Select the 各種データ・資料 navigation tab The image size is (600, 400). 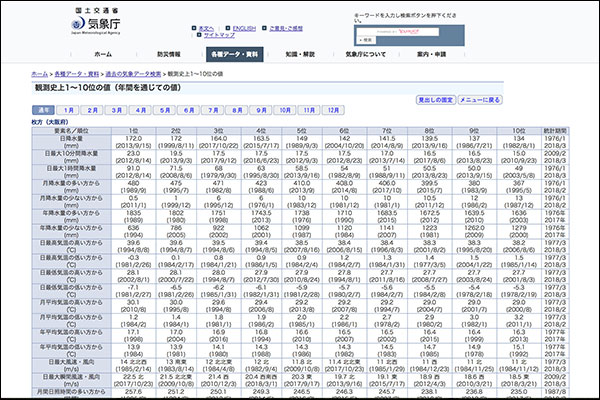[x=235, y=53]
